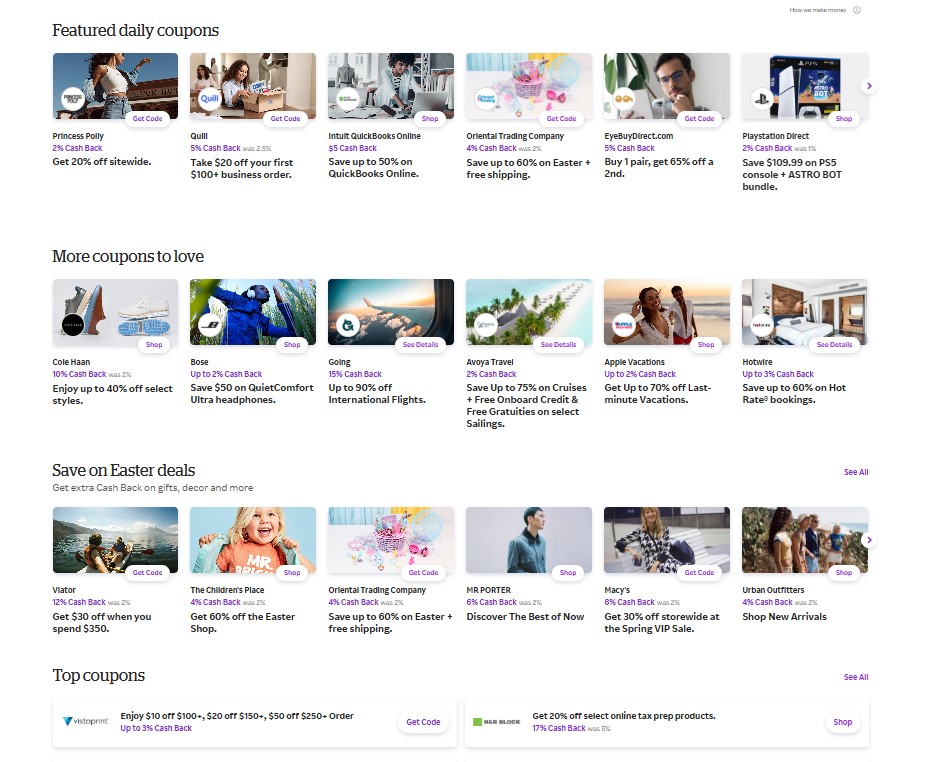934x762 pixels.
Task: Click the EyeBuyDirect glasses logo badge
Action: (x=624, y=98)
